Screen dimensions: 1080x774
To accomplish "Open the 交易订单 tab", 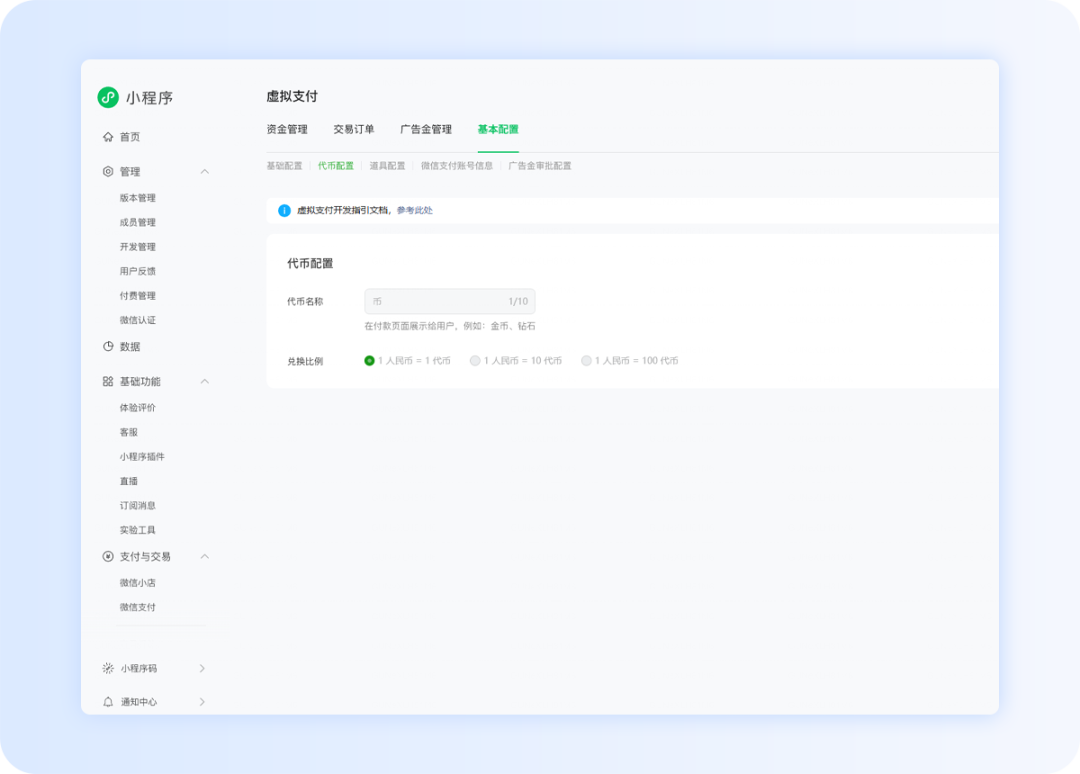I will coord(354,129).
